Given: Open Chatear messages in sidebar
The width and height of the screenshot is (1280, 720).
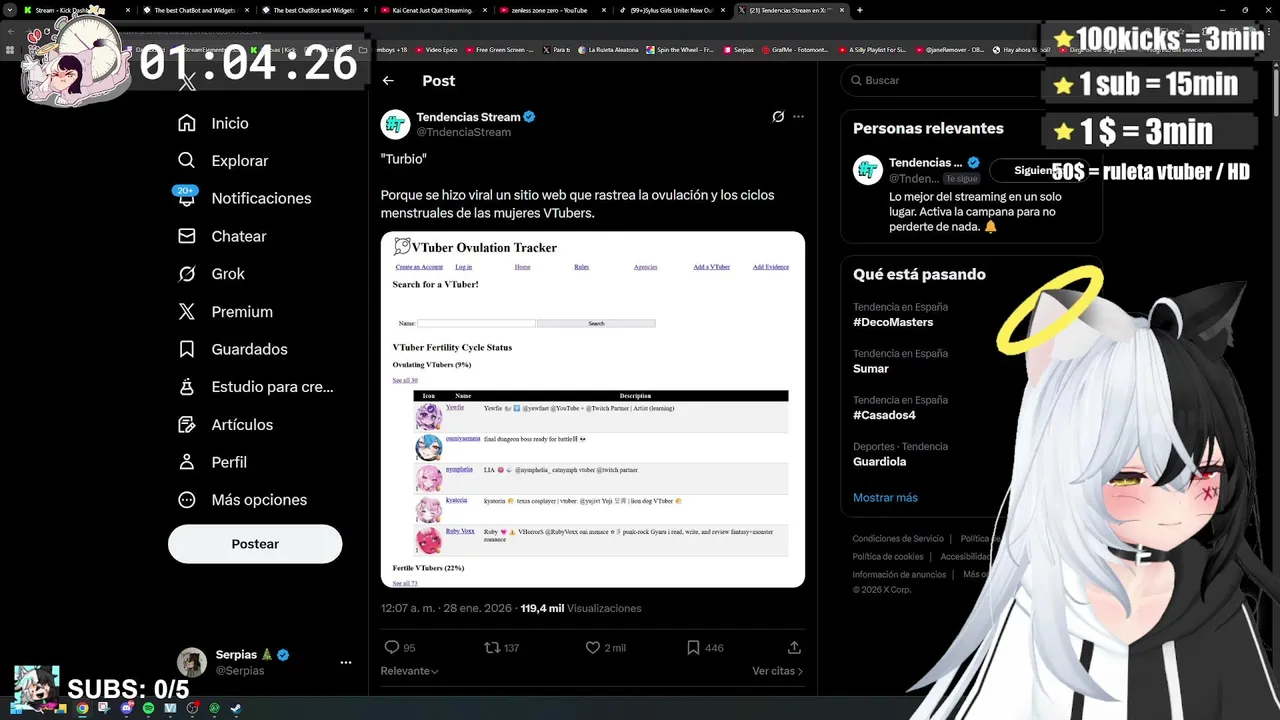Looking at the screenshot, I should coord(221,236).
